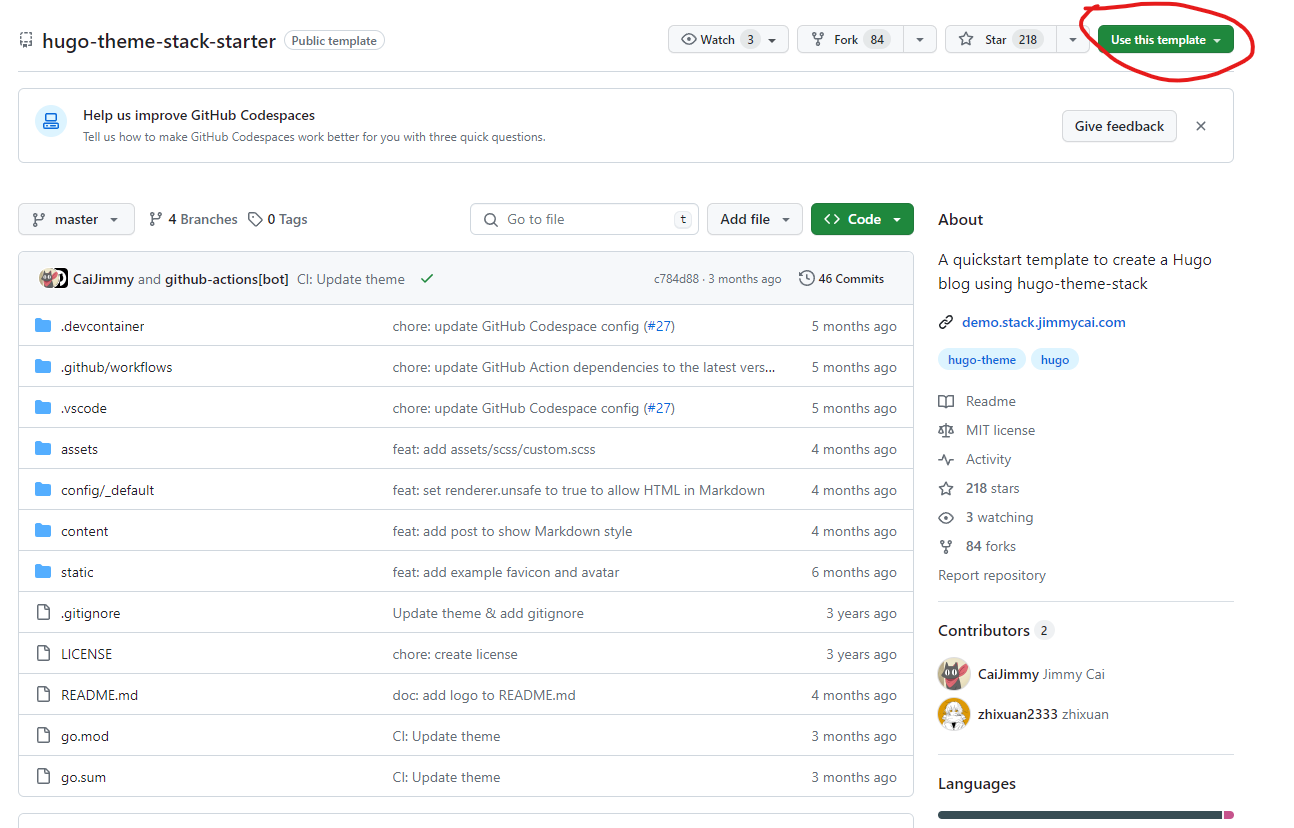Open pull request #27 link in .devcontainer row
Image resolution: width=1294 pixels, height=828 pixels.
pos(659,326)
